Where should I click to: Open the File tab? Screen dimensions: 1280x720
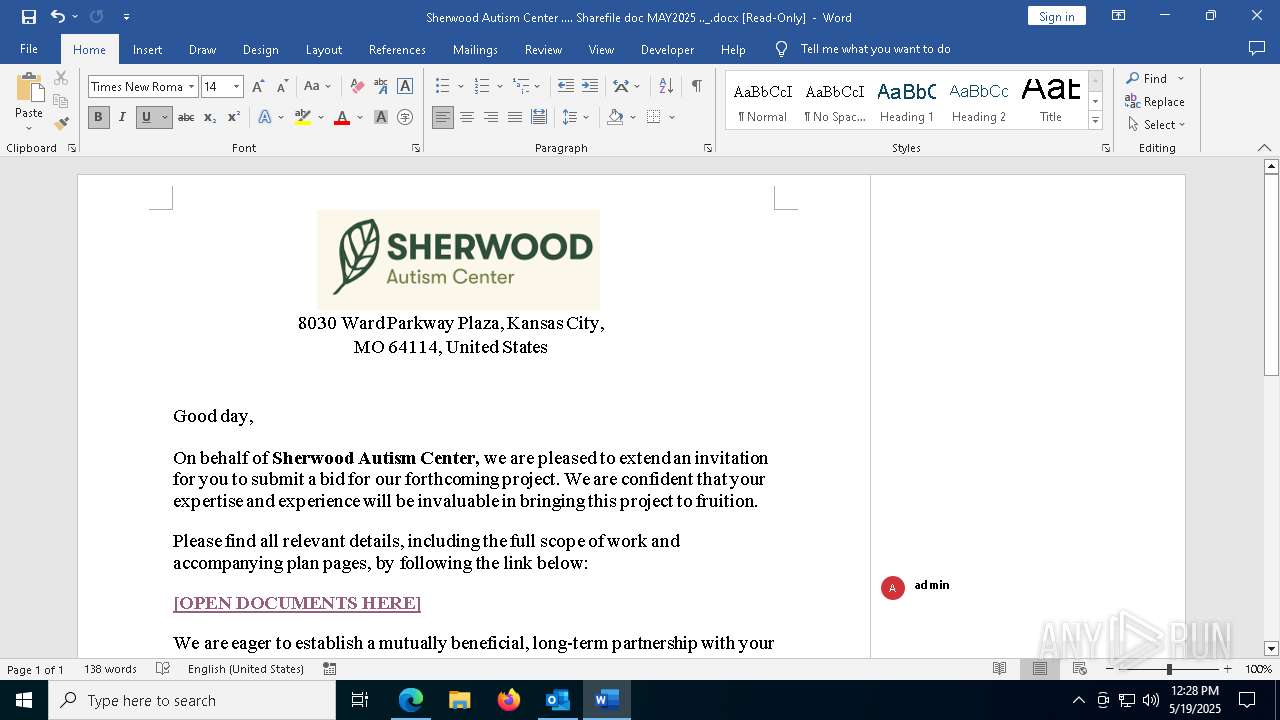point(29,49)
